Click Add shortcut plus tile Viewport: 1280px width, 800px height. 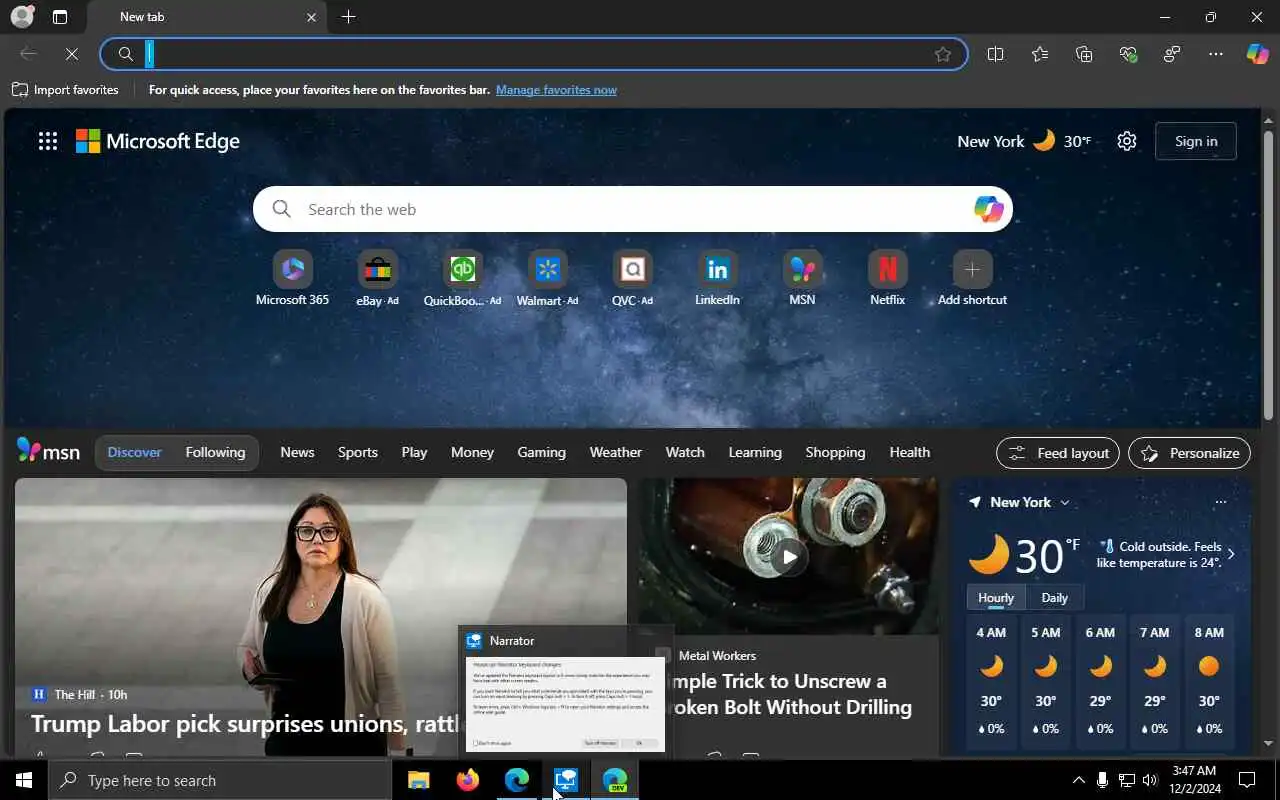972,278
